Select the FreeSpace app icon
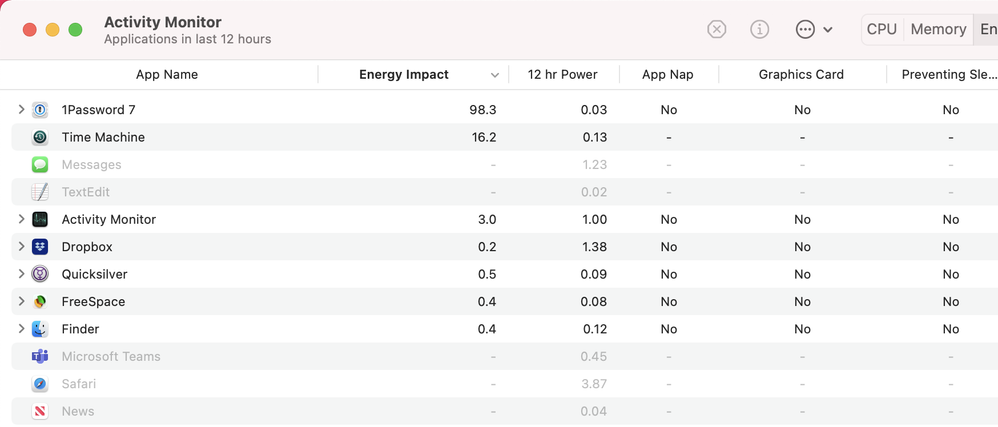Screen dimensions: 998x427 [40, 302]
